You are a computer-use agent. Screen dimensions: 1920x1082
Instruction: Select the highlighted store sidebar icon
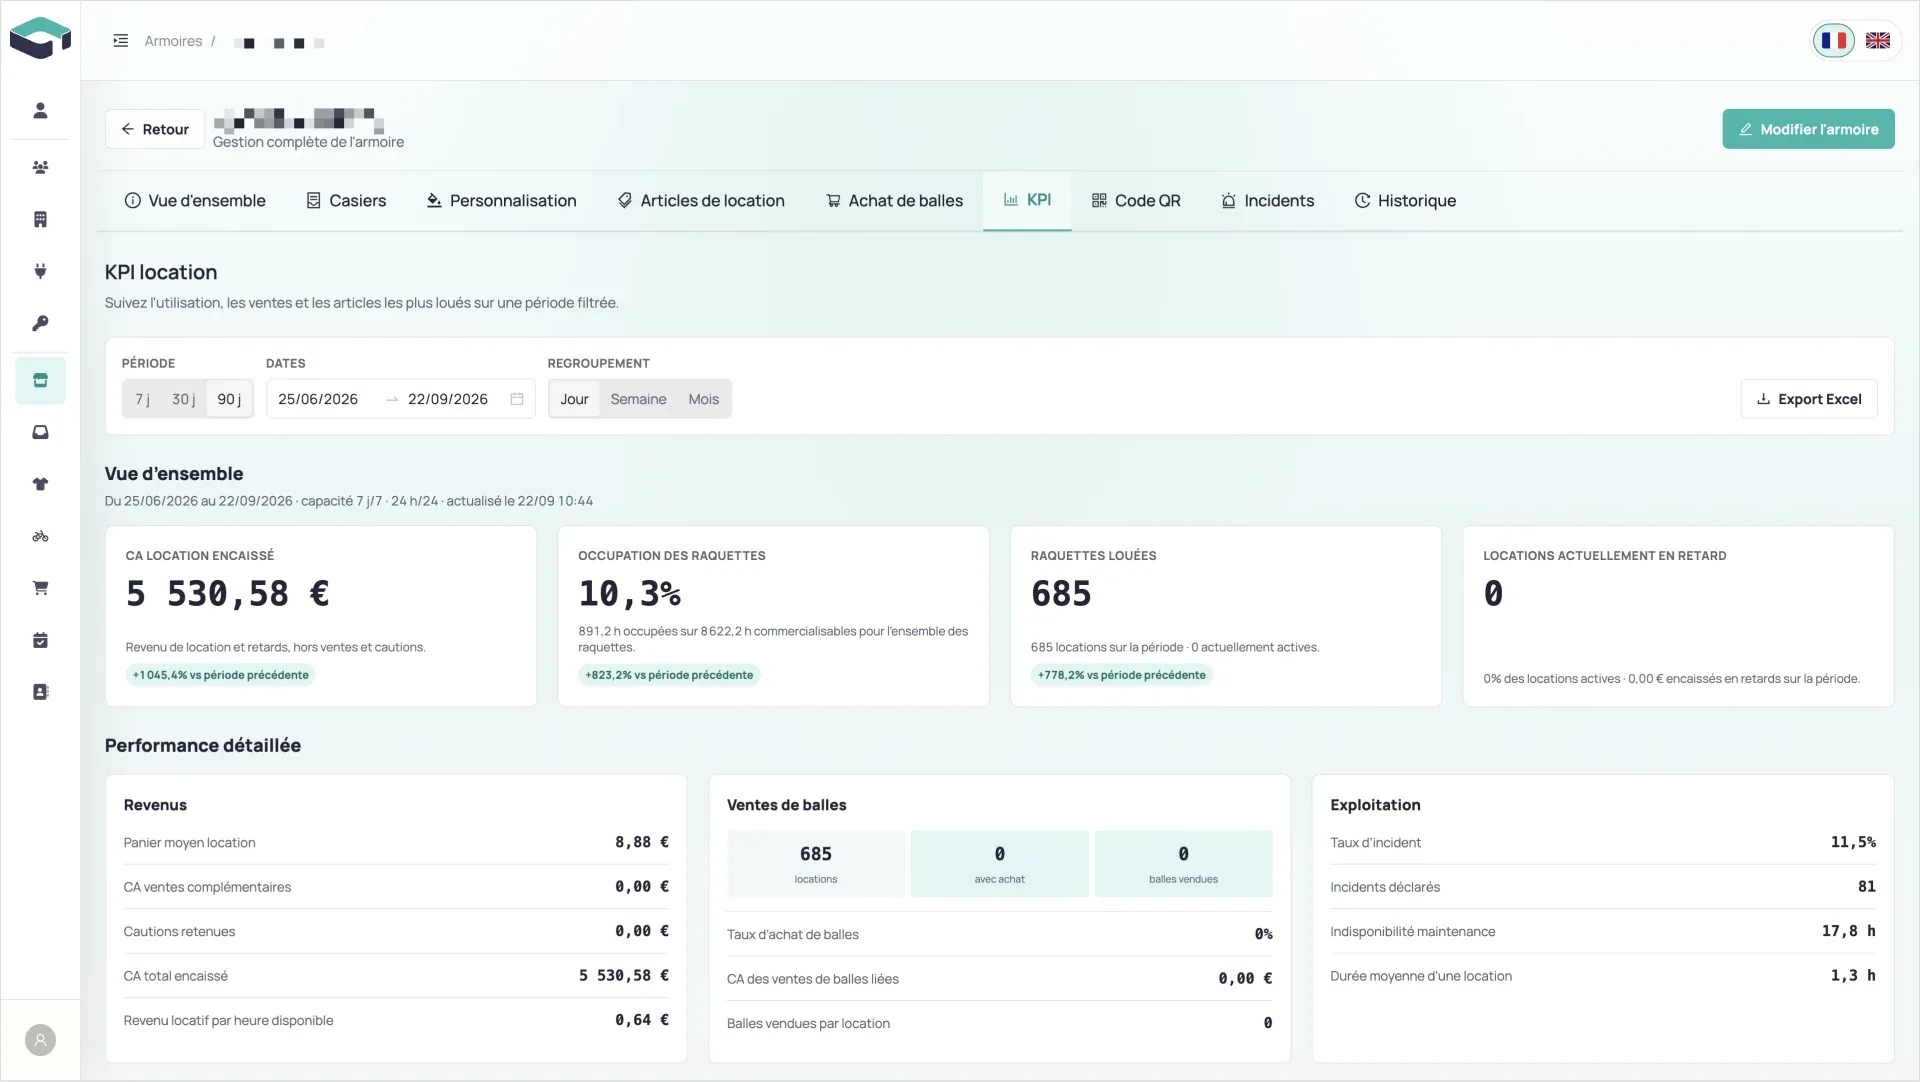pyautogui.click(x=40, y=380)
